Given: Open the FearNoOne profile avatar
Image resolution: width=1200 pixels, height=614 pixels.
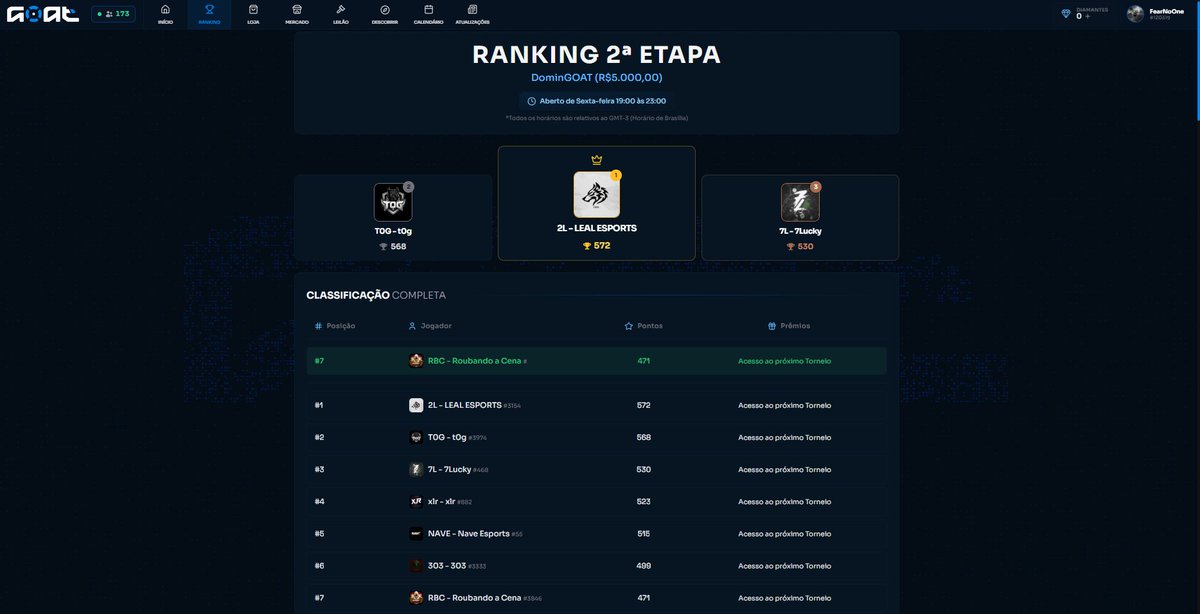Looking at the screenshot, I should click(1135, 14).
